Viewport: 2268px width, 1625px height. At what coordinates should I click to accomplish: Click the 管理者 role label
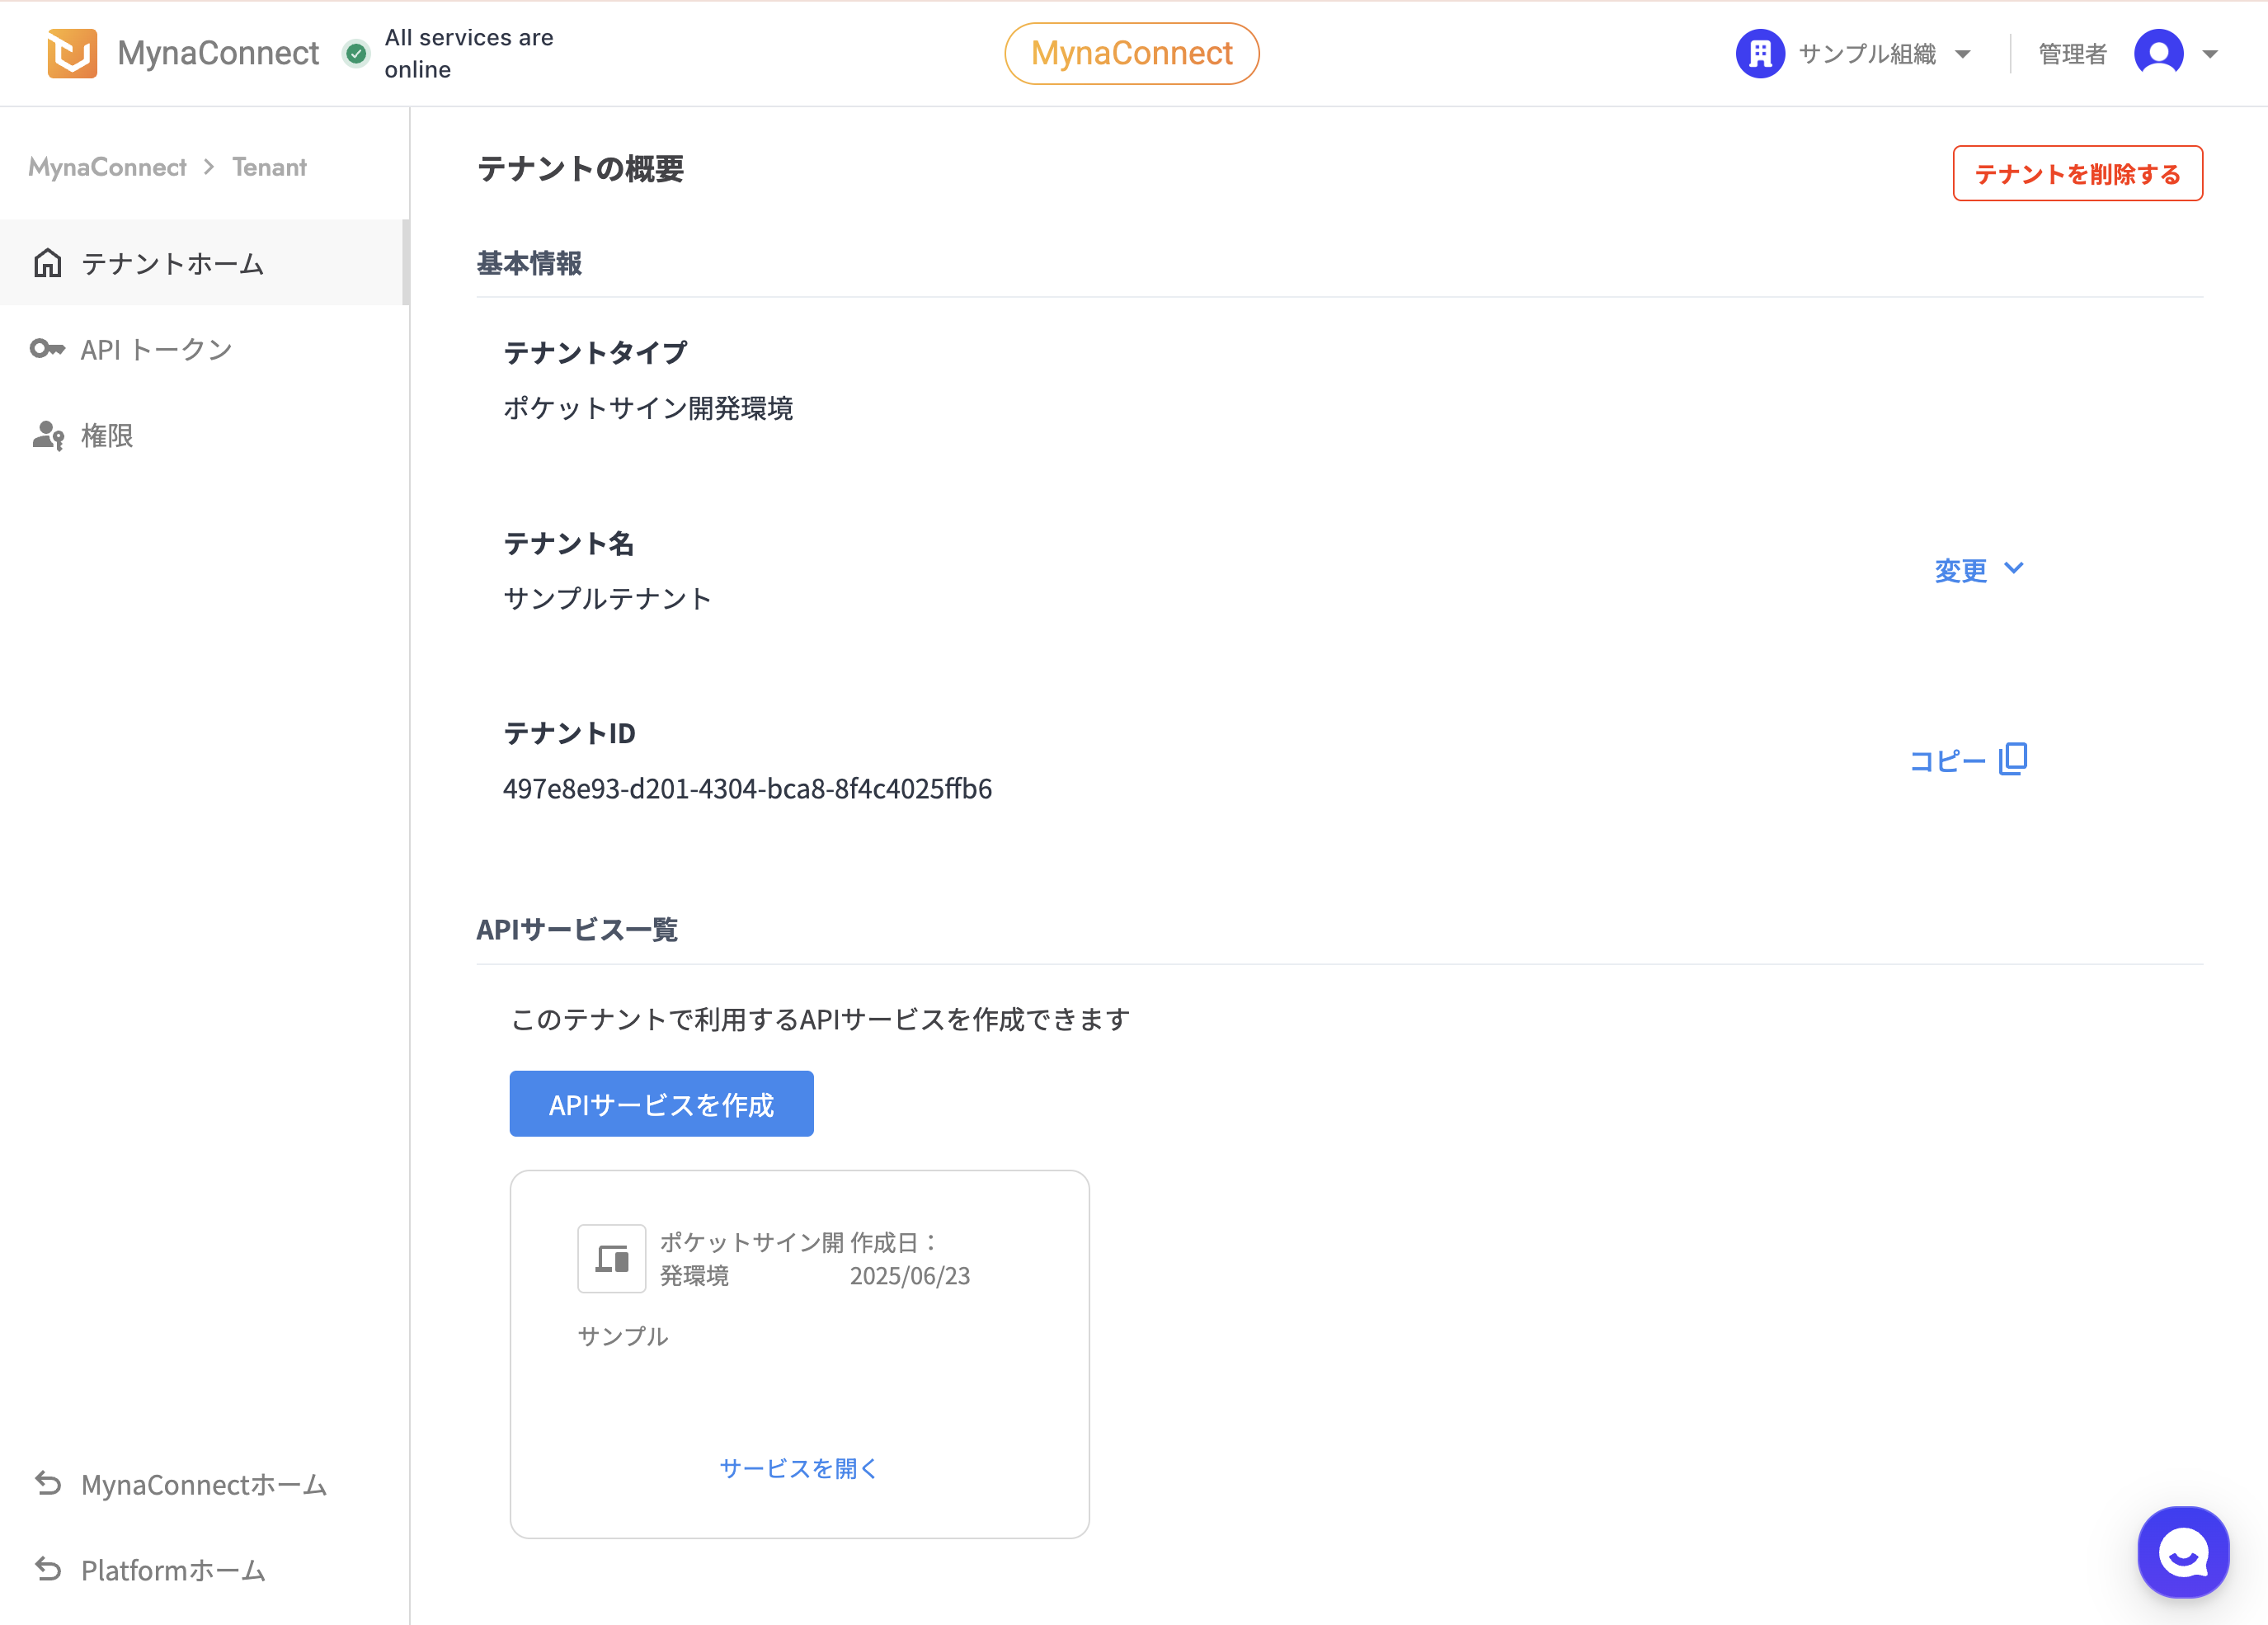tap(2072, 54)
